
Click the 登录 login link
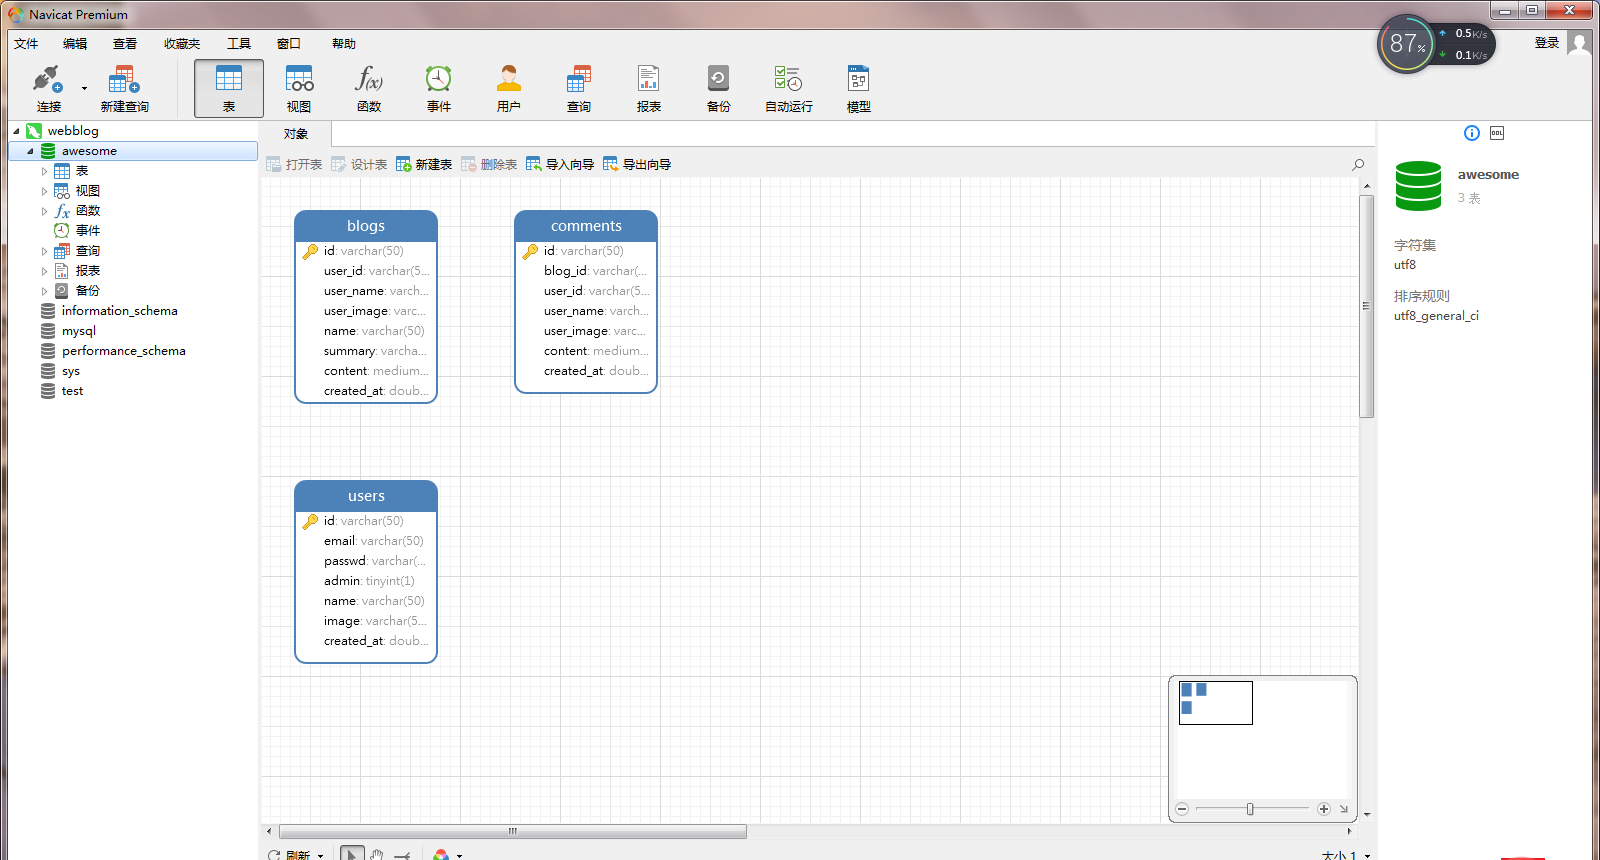pyautogui.click(x=1547, y=43)
